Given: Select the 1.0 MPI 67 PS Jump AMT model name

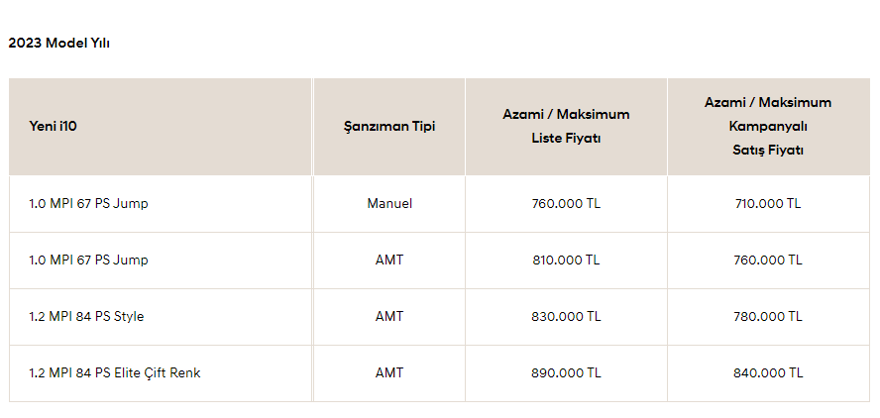Looking at the screenshot, I should (89, 260).
